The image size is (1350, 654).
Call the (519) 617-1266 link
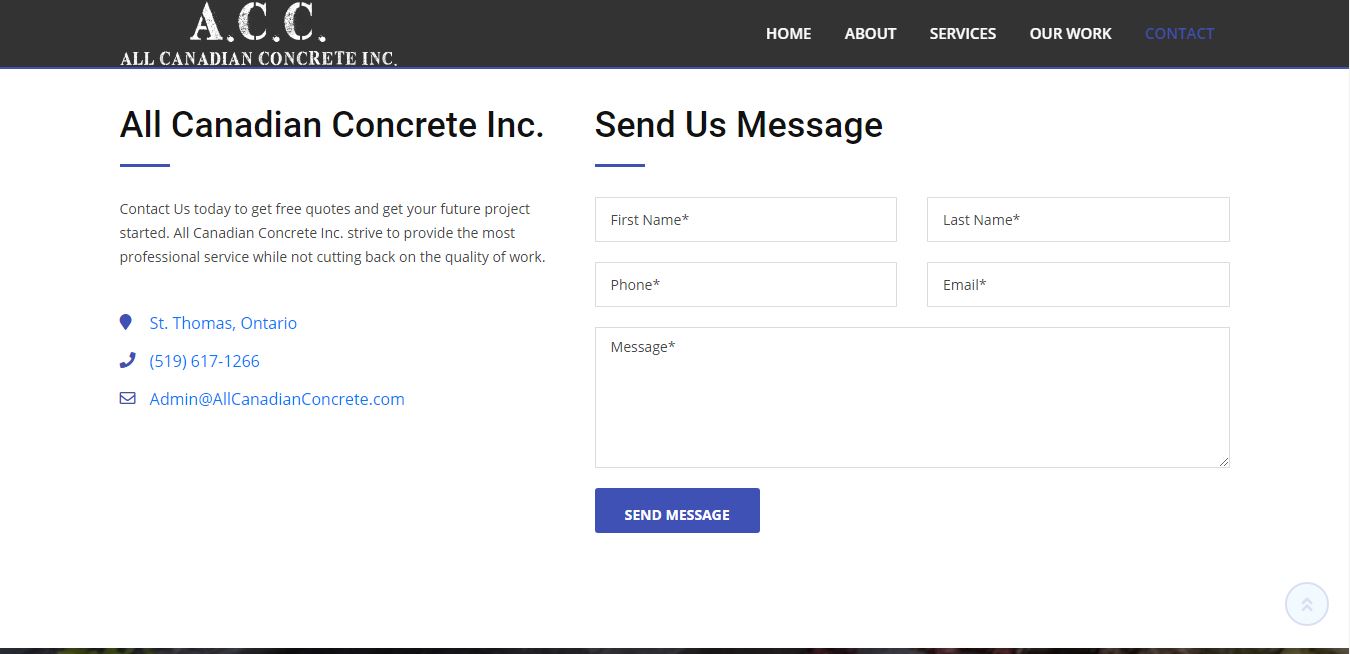point(204,361)
